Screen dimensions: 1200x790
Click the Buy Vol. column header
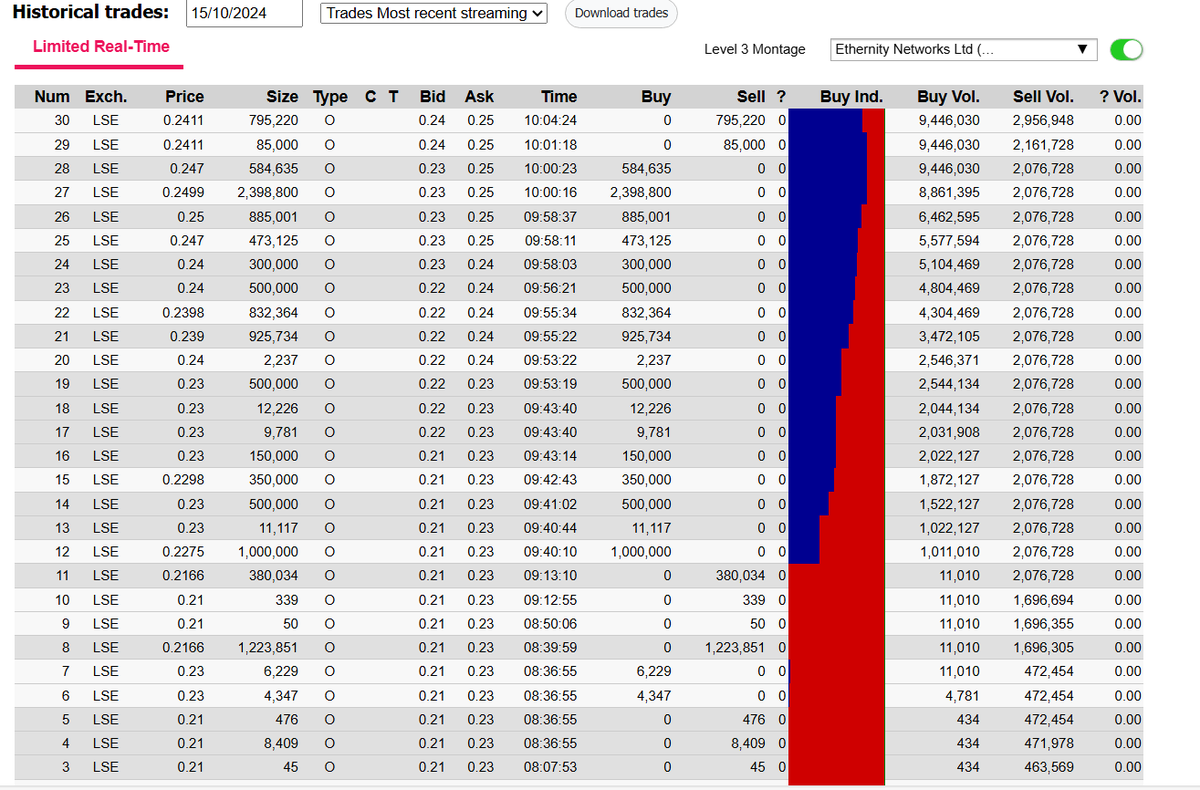click(948, 96)
